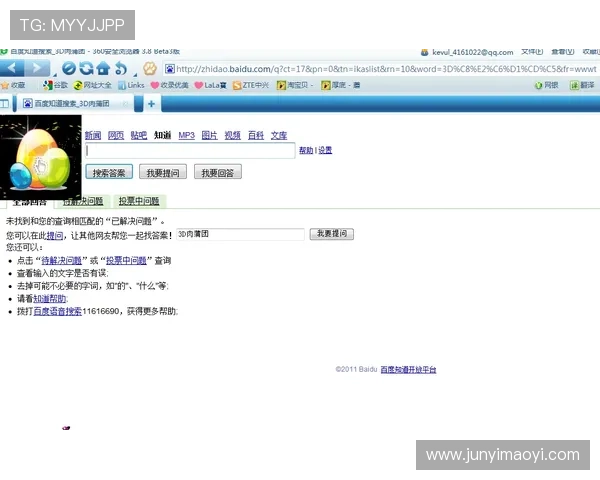Open the 谷歌 bookmark

coord(55,85)
